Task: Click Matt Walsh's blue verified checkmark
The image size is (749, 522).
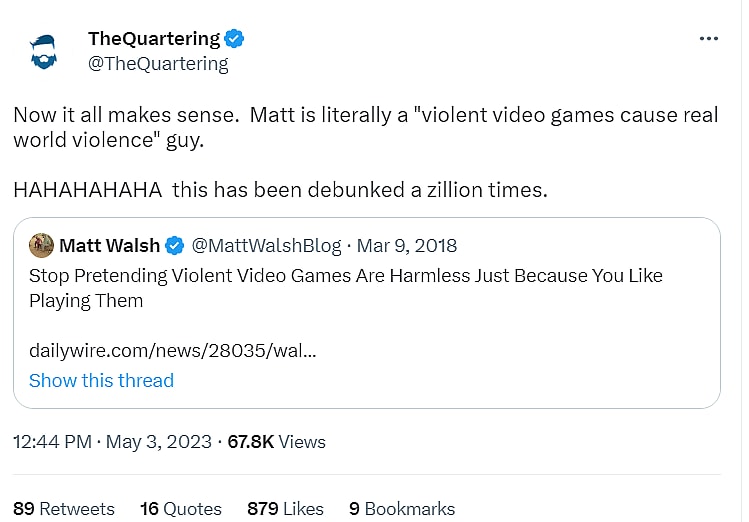Action: (x=174, y=245)
